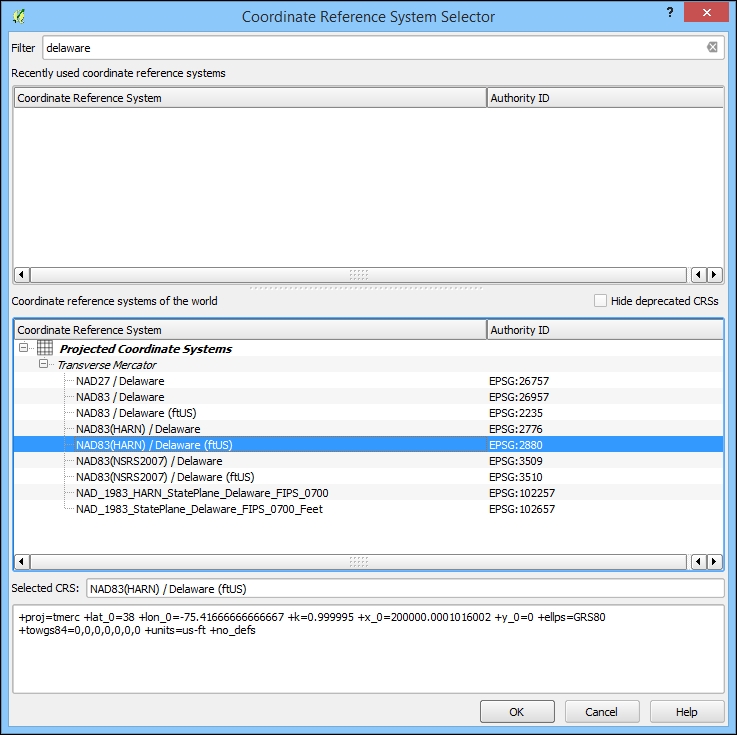This screenshot has height=735, width=737.
Task: Collapse the Transverse Mercator branch
Action: [43, 365]
